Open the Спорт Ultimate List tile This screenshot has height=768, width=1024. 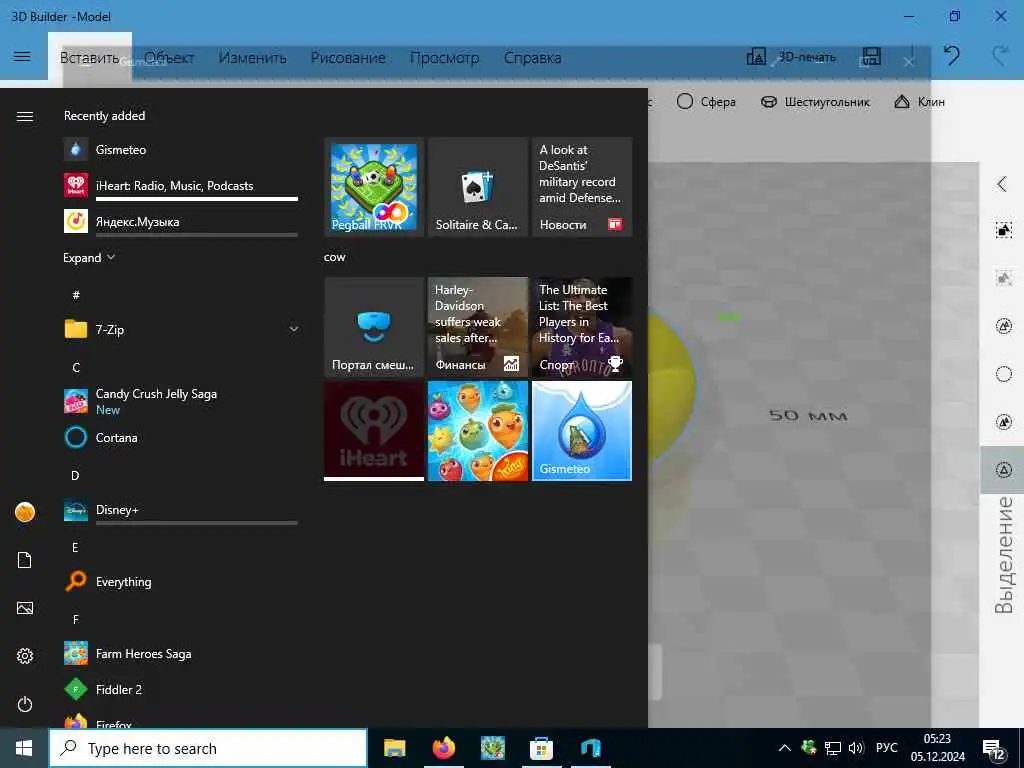click(582, 327)
